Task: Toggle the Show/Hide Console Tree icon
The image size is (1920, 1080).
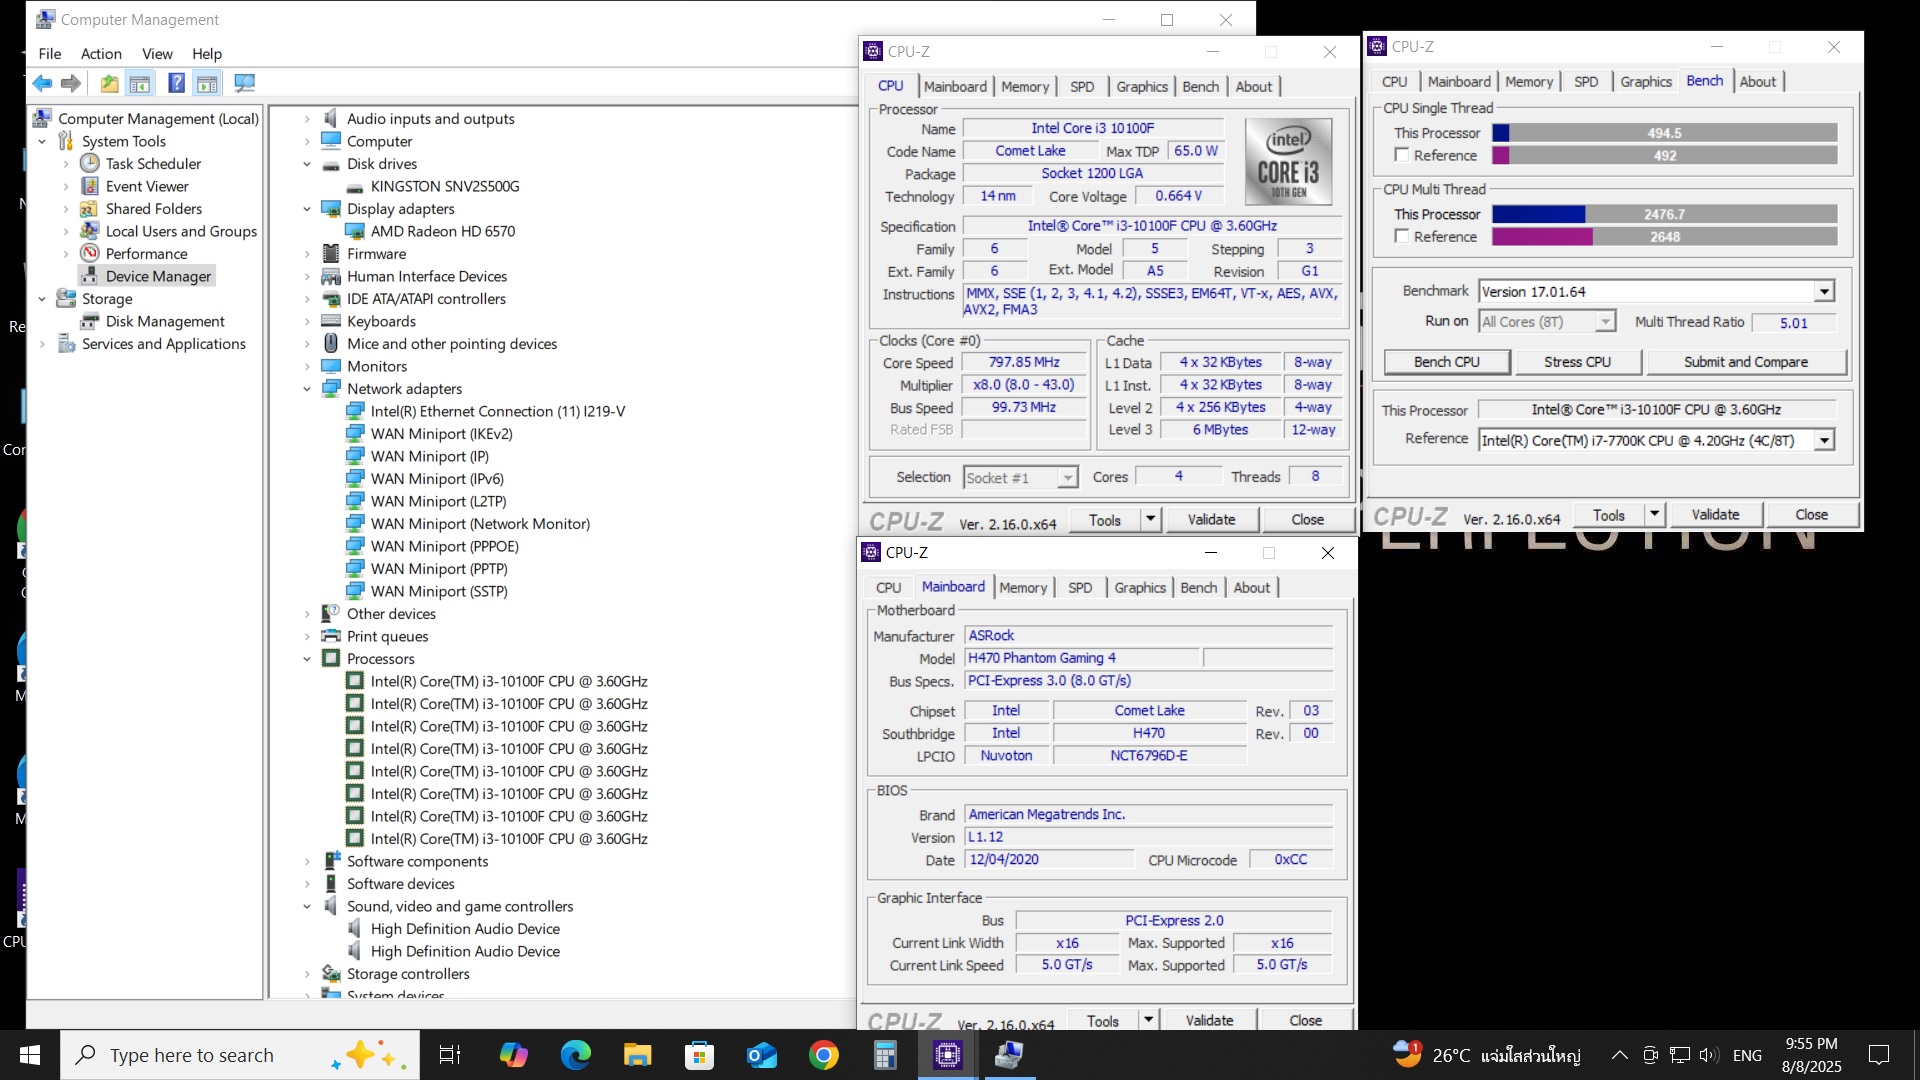Action: point(140,84)
